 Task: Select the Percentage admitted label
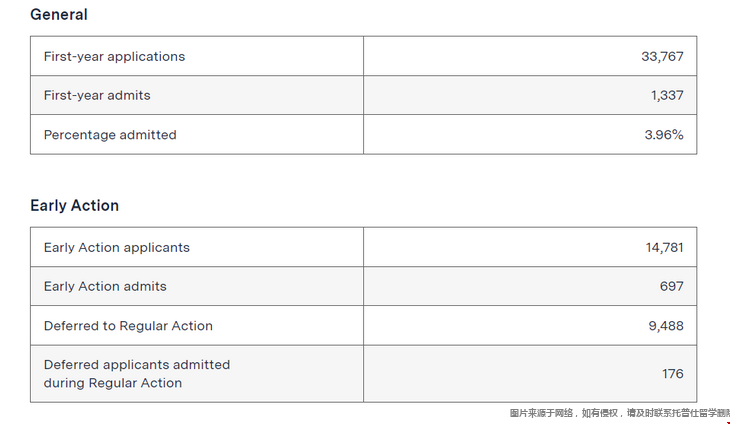click(x=110, y=135)
